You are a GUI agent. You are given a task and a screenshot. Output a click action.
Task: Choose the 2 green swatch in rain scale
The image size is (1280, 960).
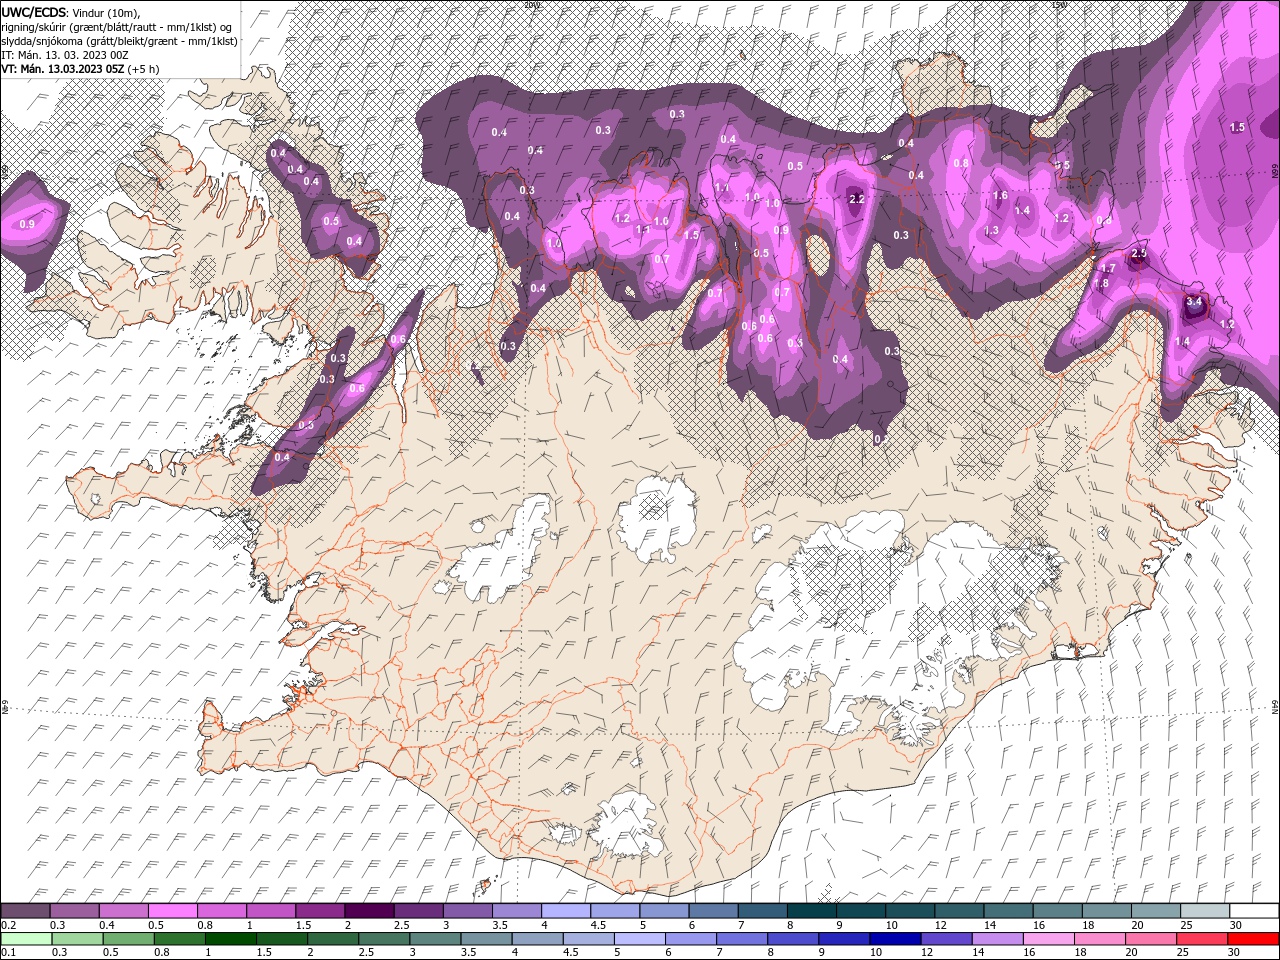coord(333,939)
